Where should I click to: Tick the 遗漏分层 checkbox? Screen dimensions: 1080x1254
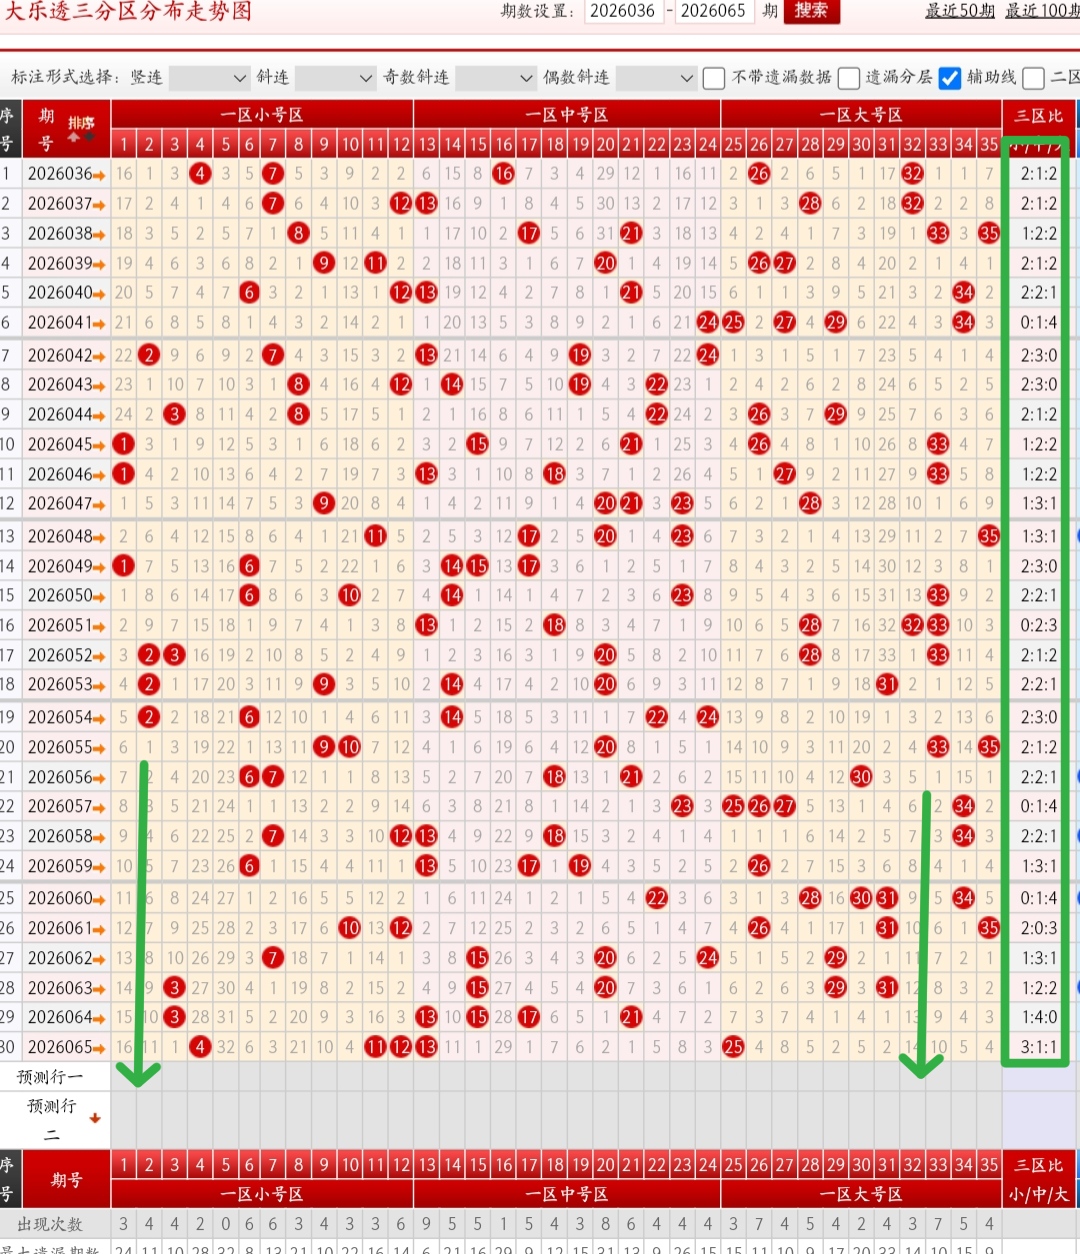coord(849,78)
